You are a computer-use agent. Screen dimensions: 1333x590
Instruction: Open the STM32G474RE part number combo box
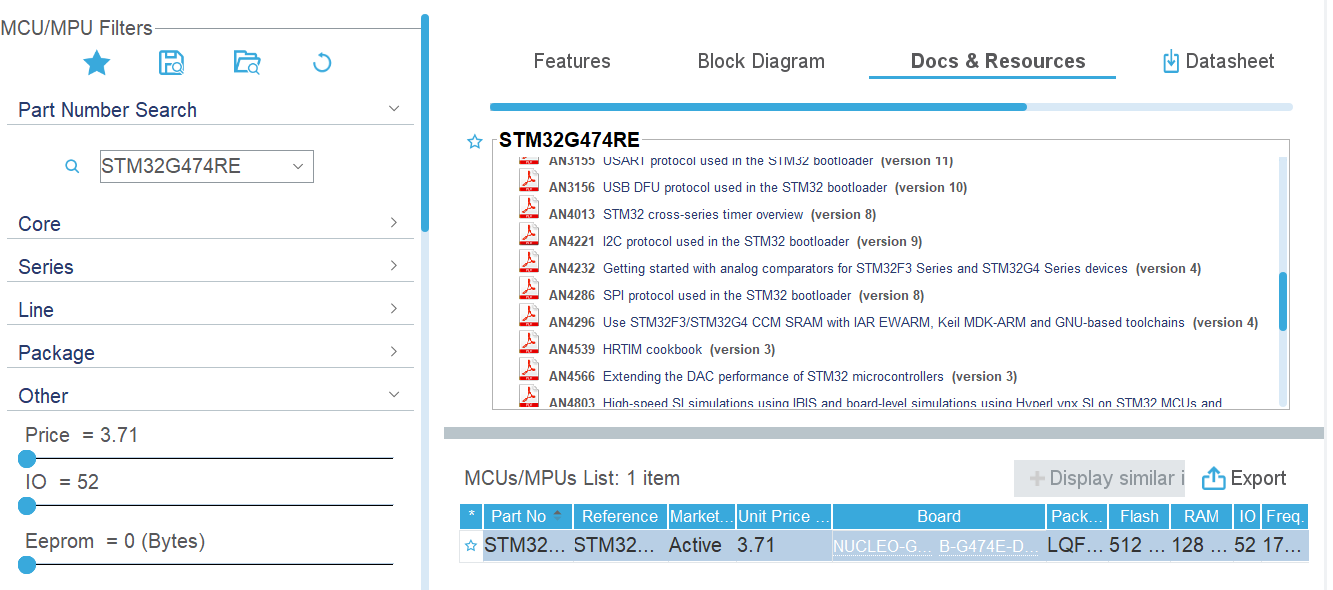(207, 167)
